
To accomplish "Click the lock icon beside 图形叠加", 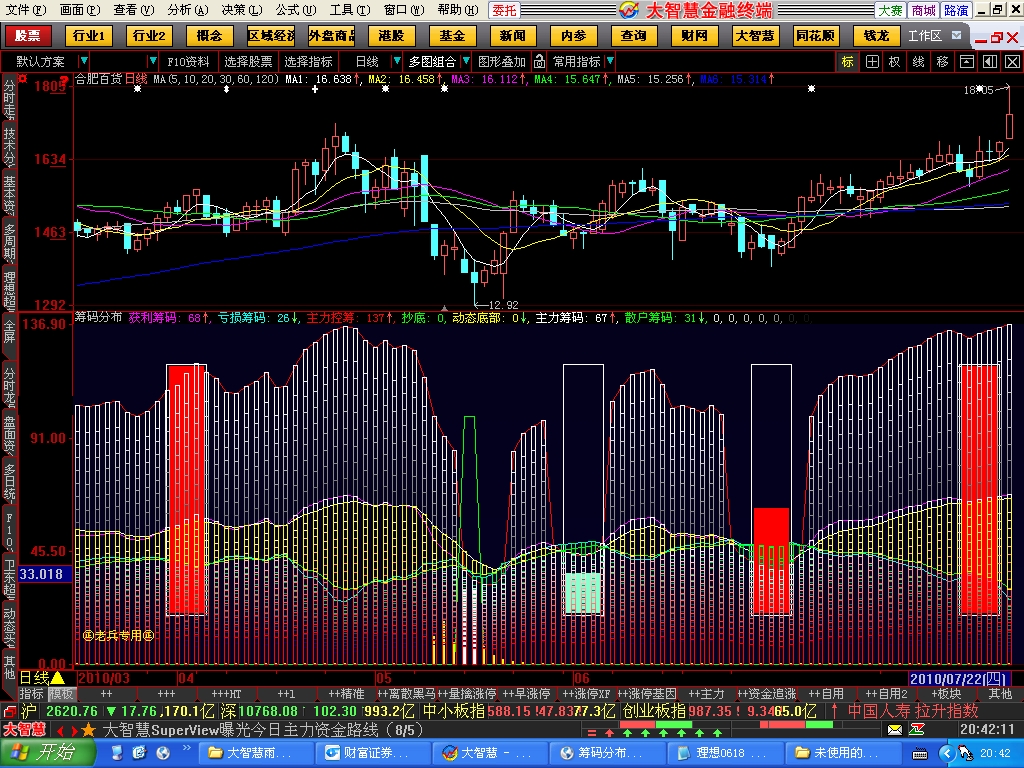I will click(539, 62).
